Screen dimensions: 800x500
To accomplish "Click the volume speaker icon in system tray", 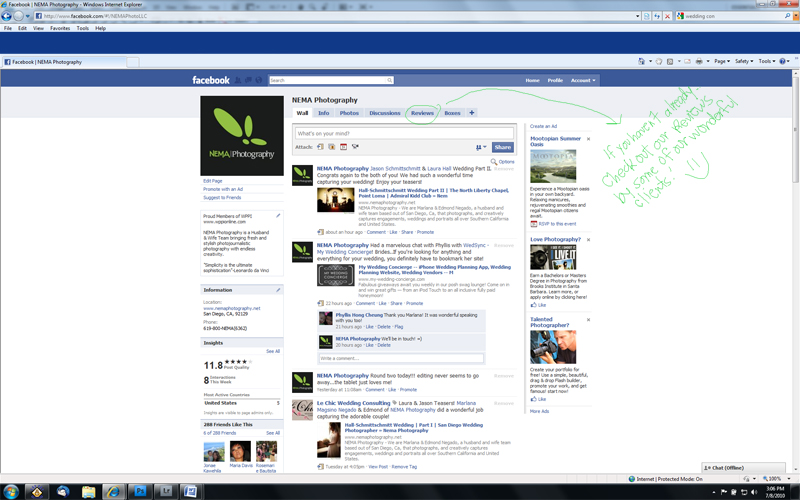I will (x=754, y=492).
